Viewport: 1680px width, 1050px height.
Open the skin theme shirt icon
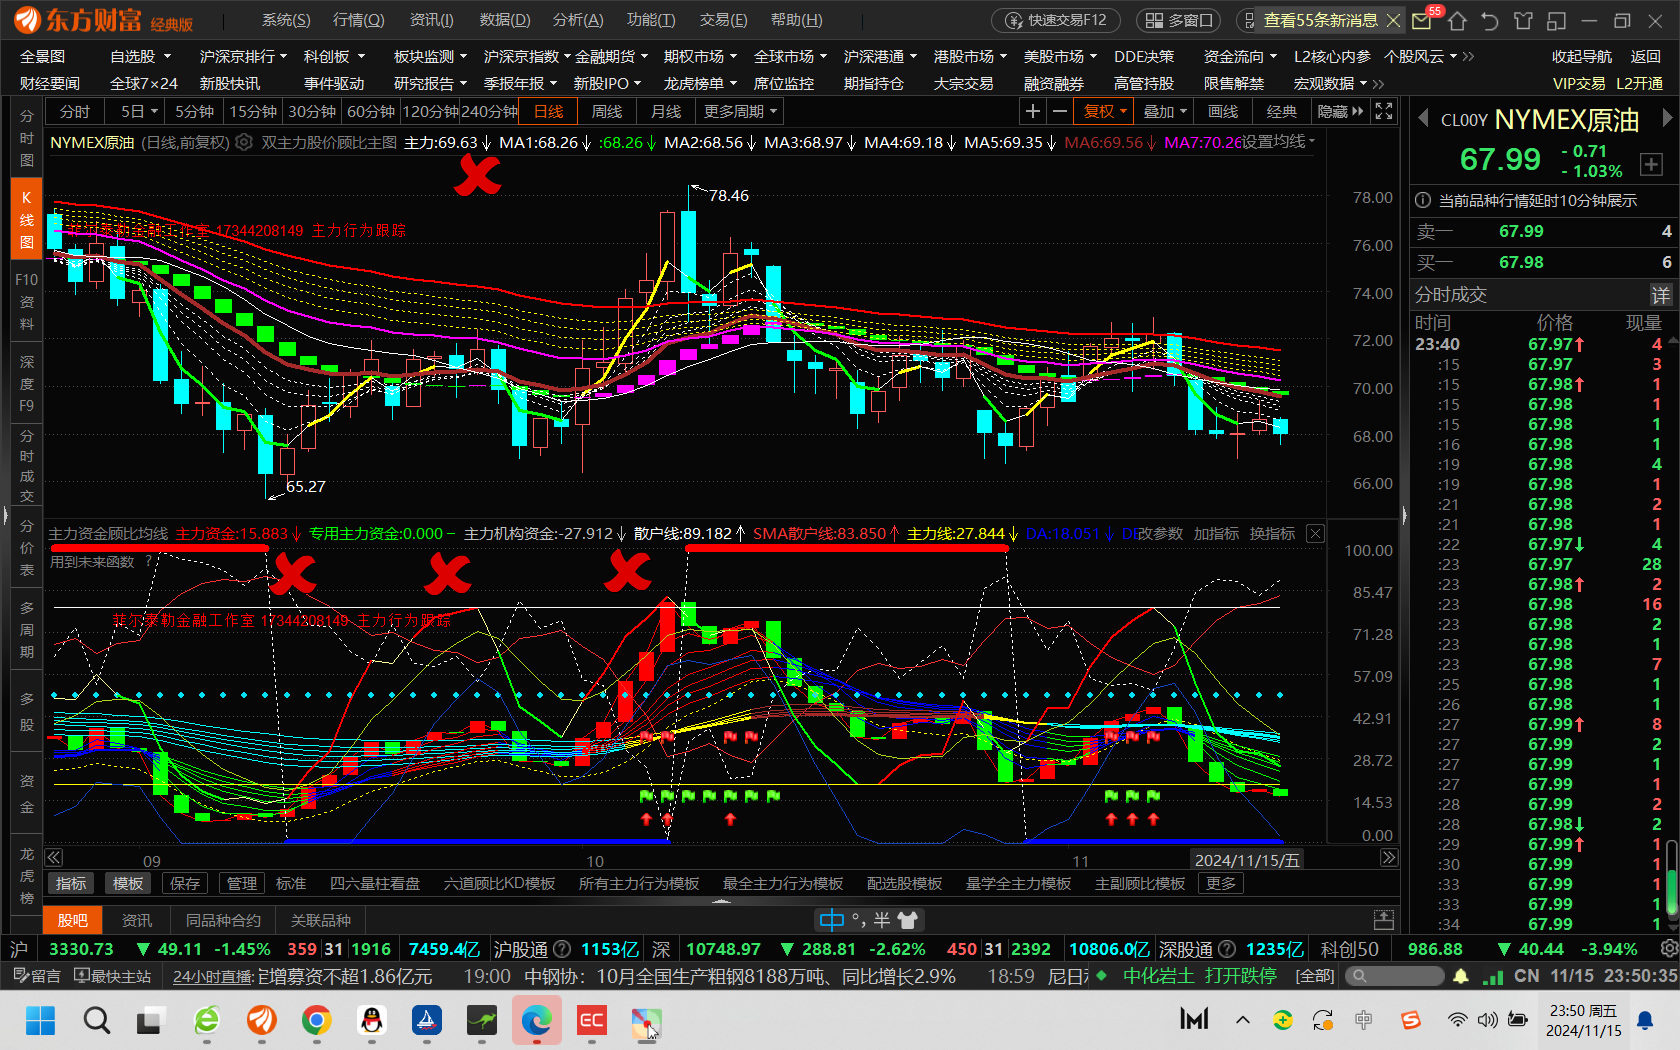pos(1523,20)
